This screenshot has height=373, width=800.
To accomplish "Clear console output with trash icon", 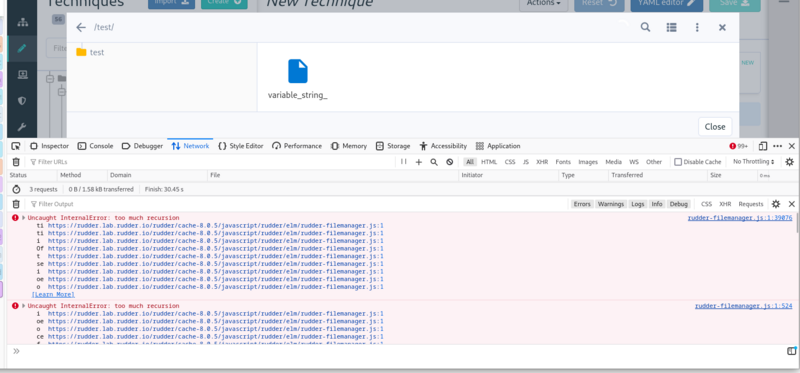I will [16, 204].
